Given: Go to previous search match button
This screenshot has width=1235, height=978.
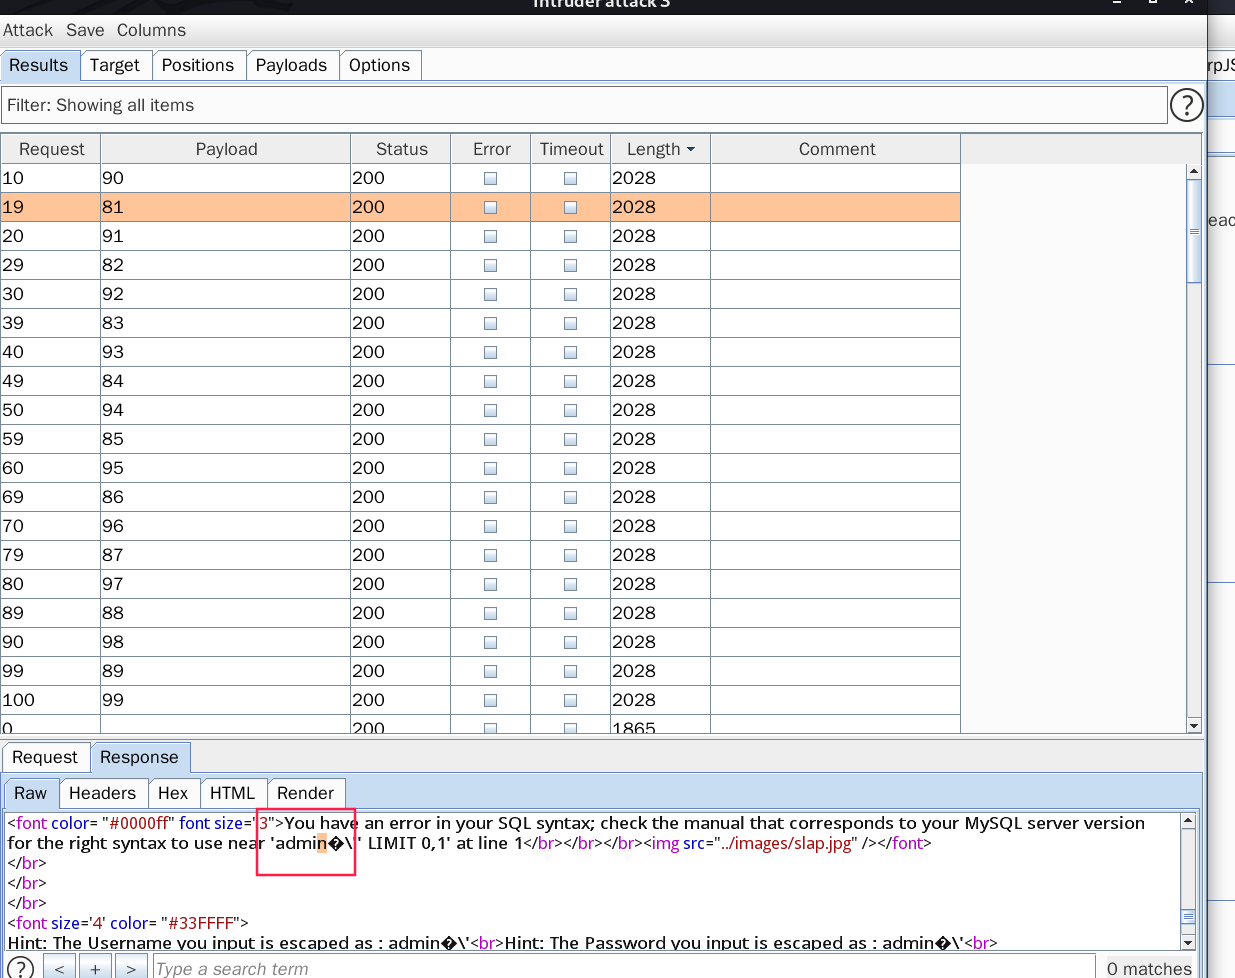Looking at the screenshot, I should coord(59,968).
